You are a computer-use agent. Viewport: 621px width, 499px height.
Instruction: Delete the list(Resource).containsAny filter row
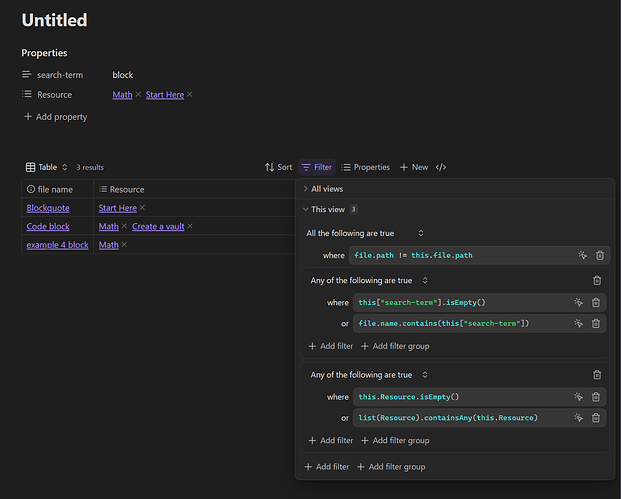596,417
